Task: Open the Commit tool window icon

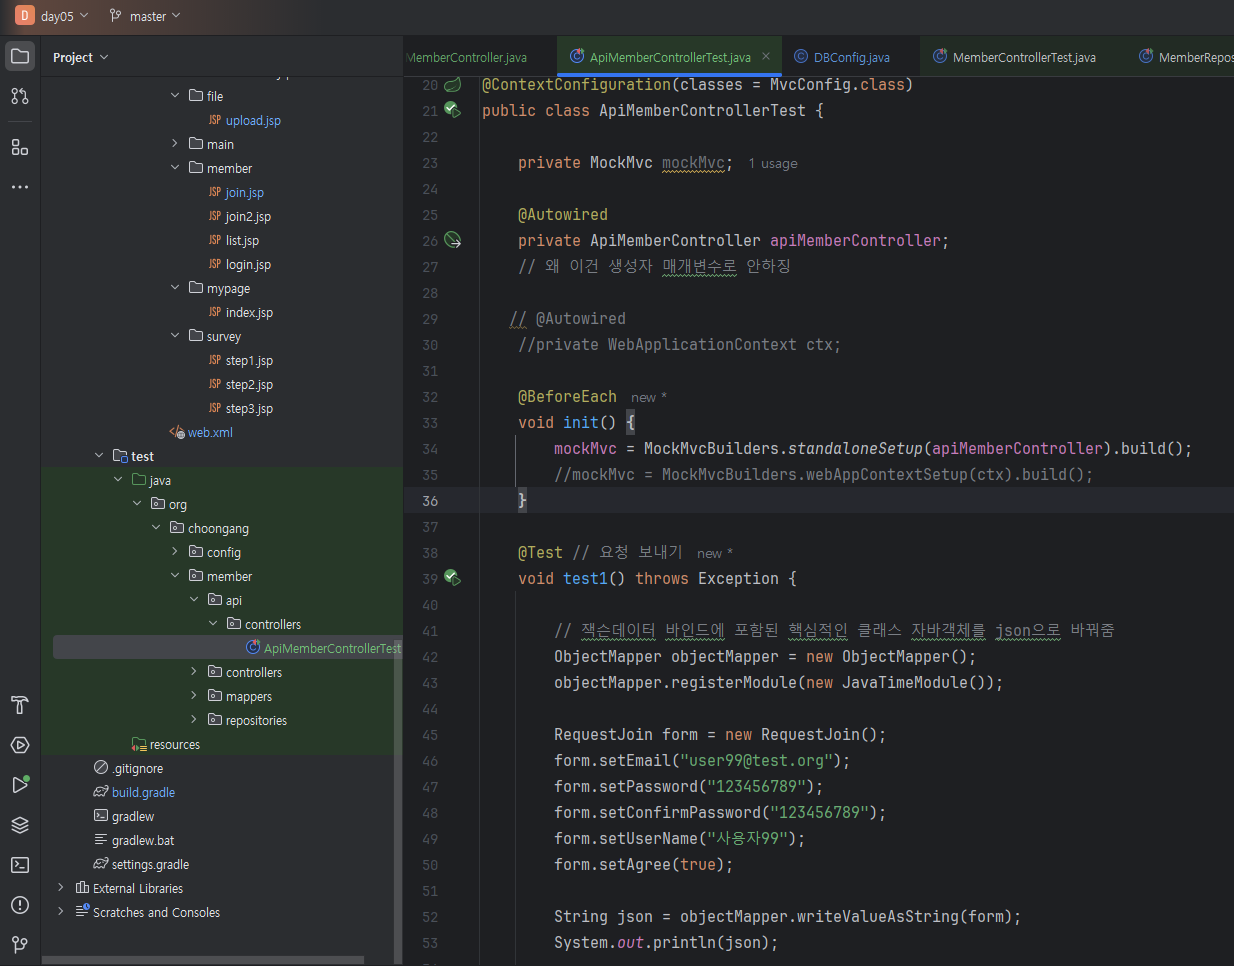Action: 20,96
